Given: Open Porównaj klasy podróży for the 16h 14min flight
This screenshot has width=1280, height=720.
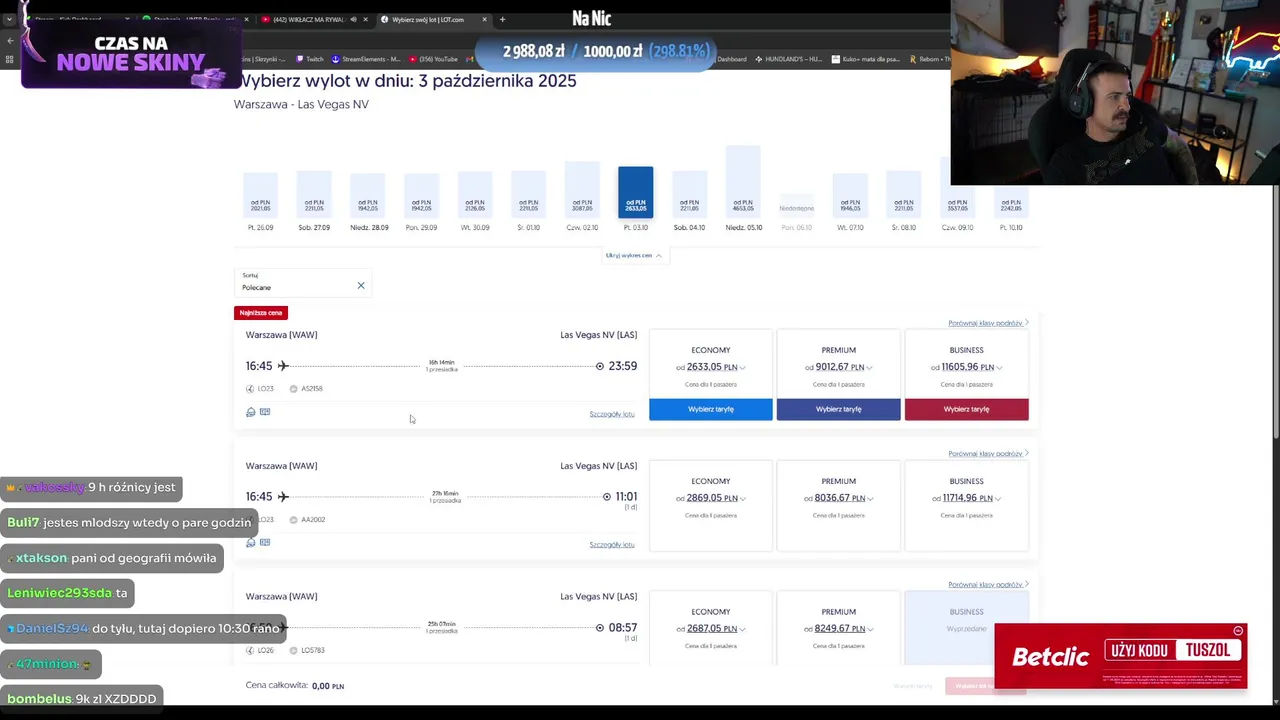Looking at the screenshot, I should coord(988,323).
